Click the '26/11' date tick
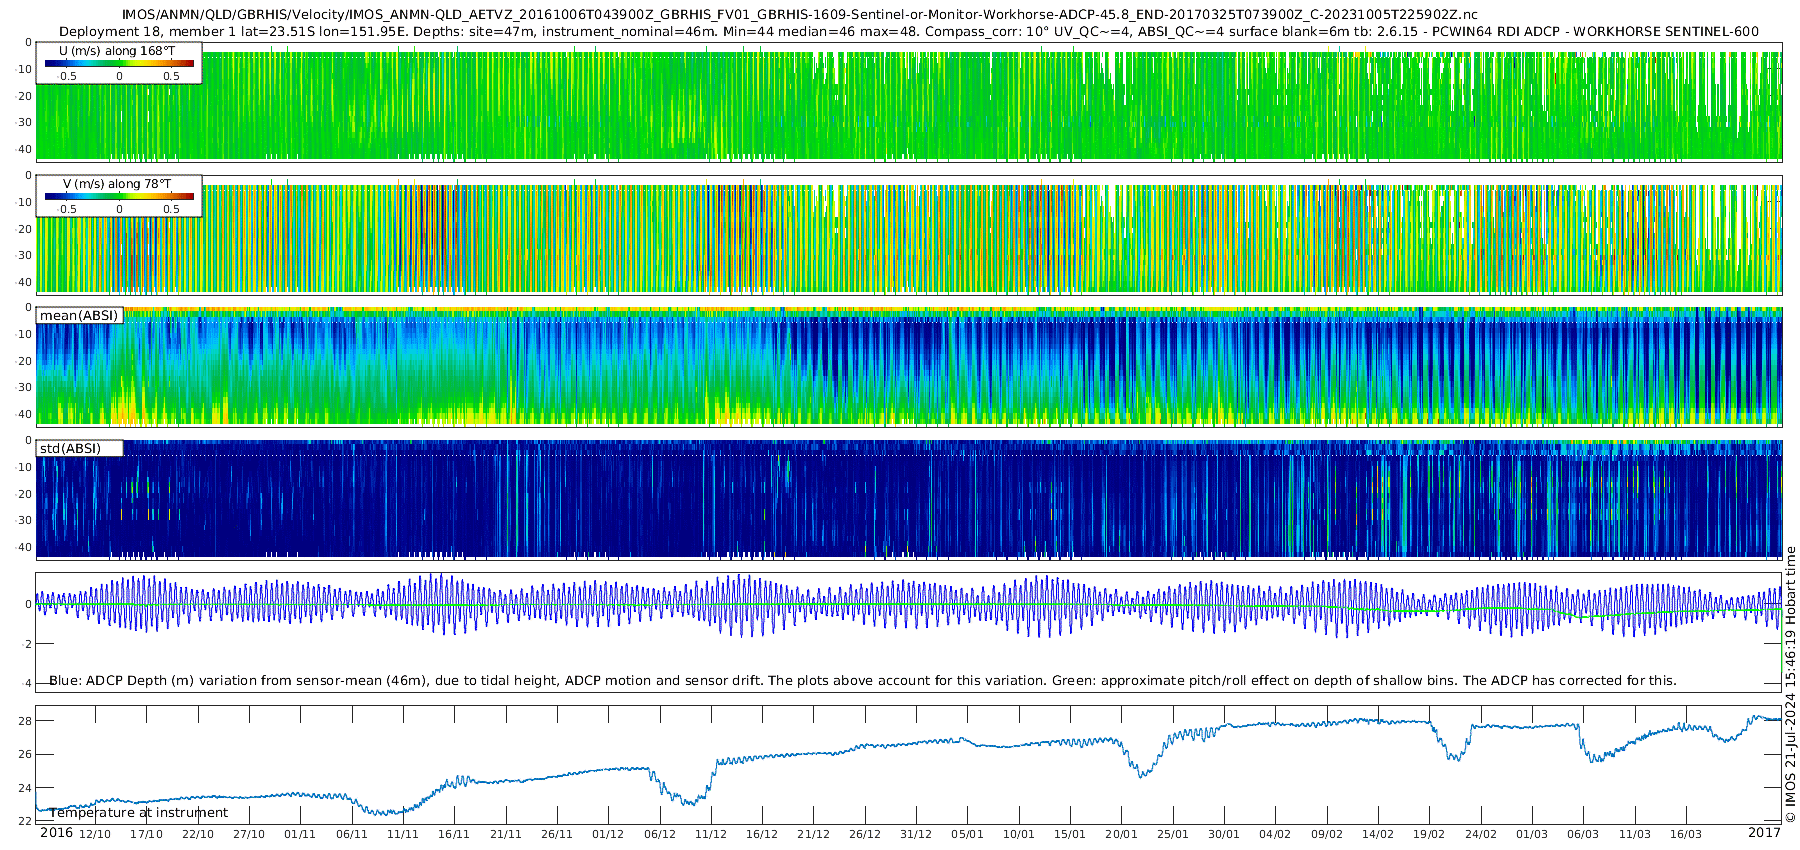This screenshot has height=850, width=1800. click(x=557, y=834)
